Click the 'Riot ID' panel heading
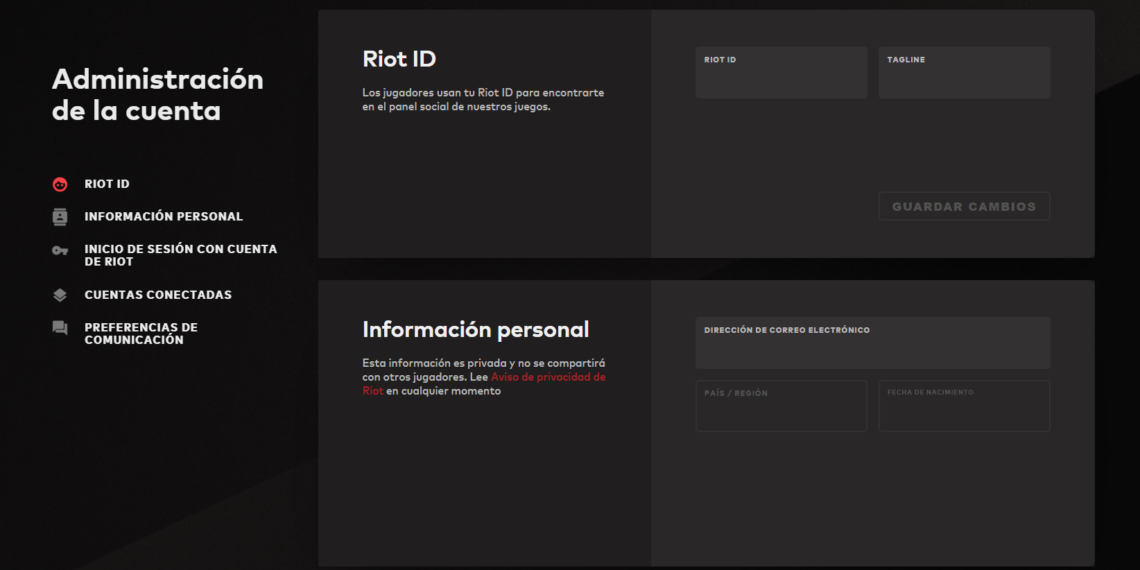The height and width of the screenshot is (570, 1140). point(399,59)
